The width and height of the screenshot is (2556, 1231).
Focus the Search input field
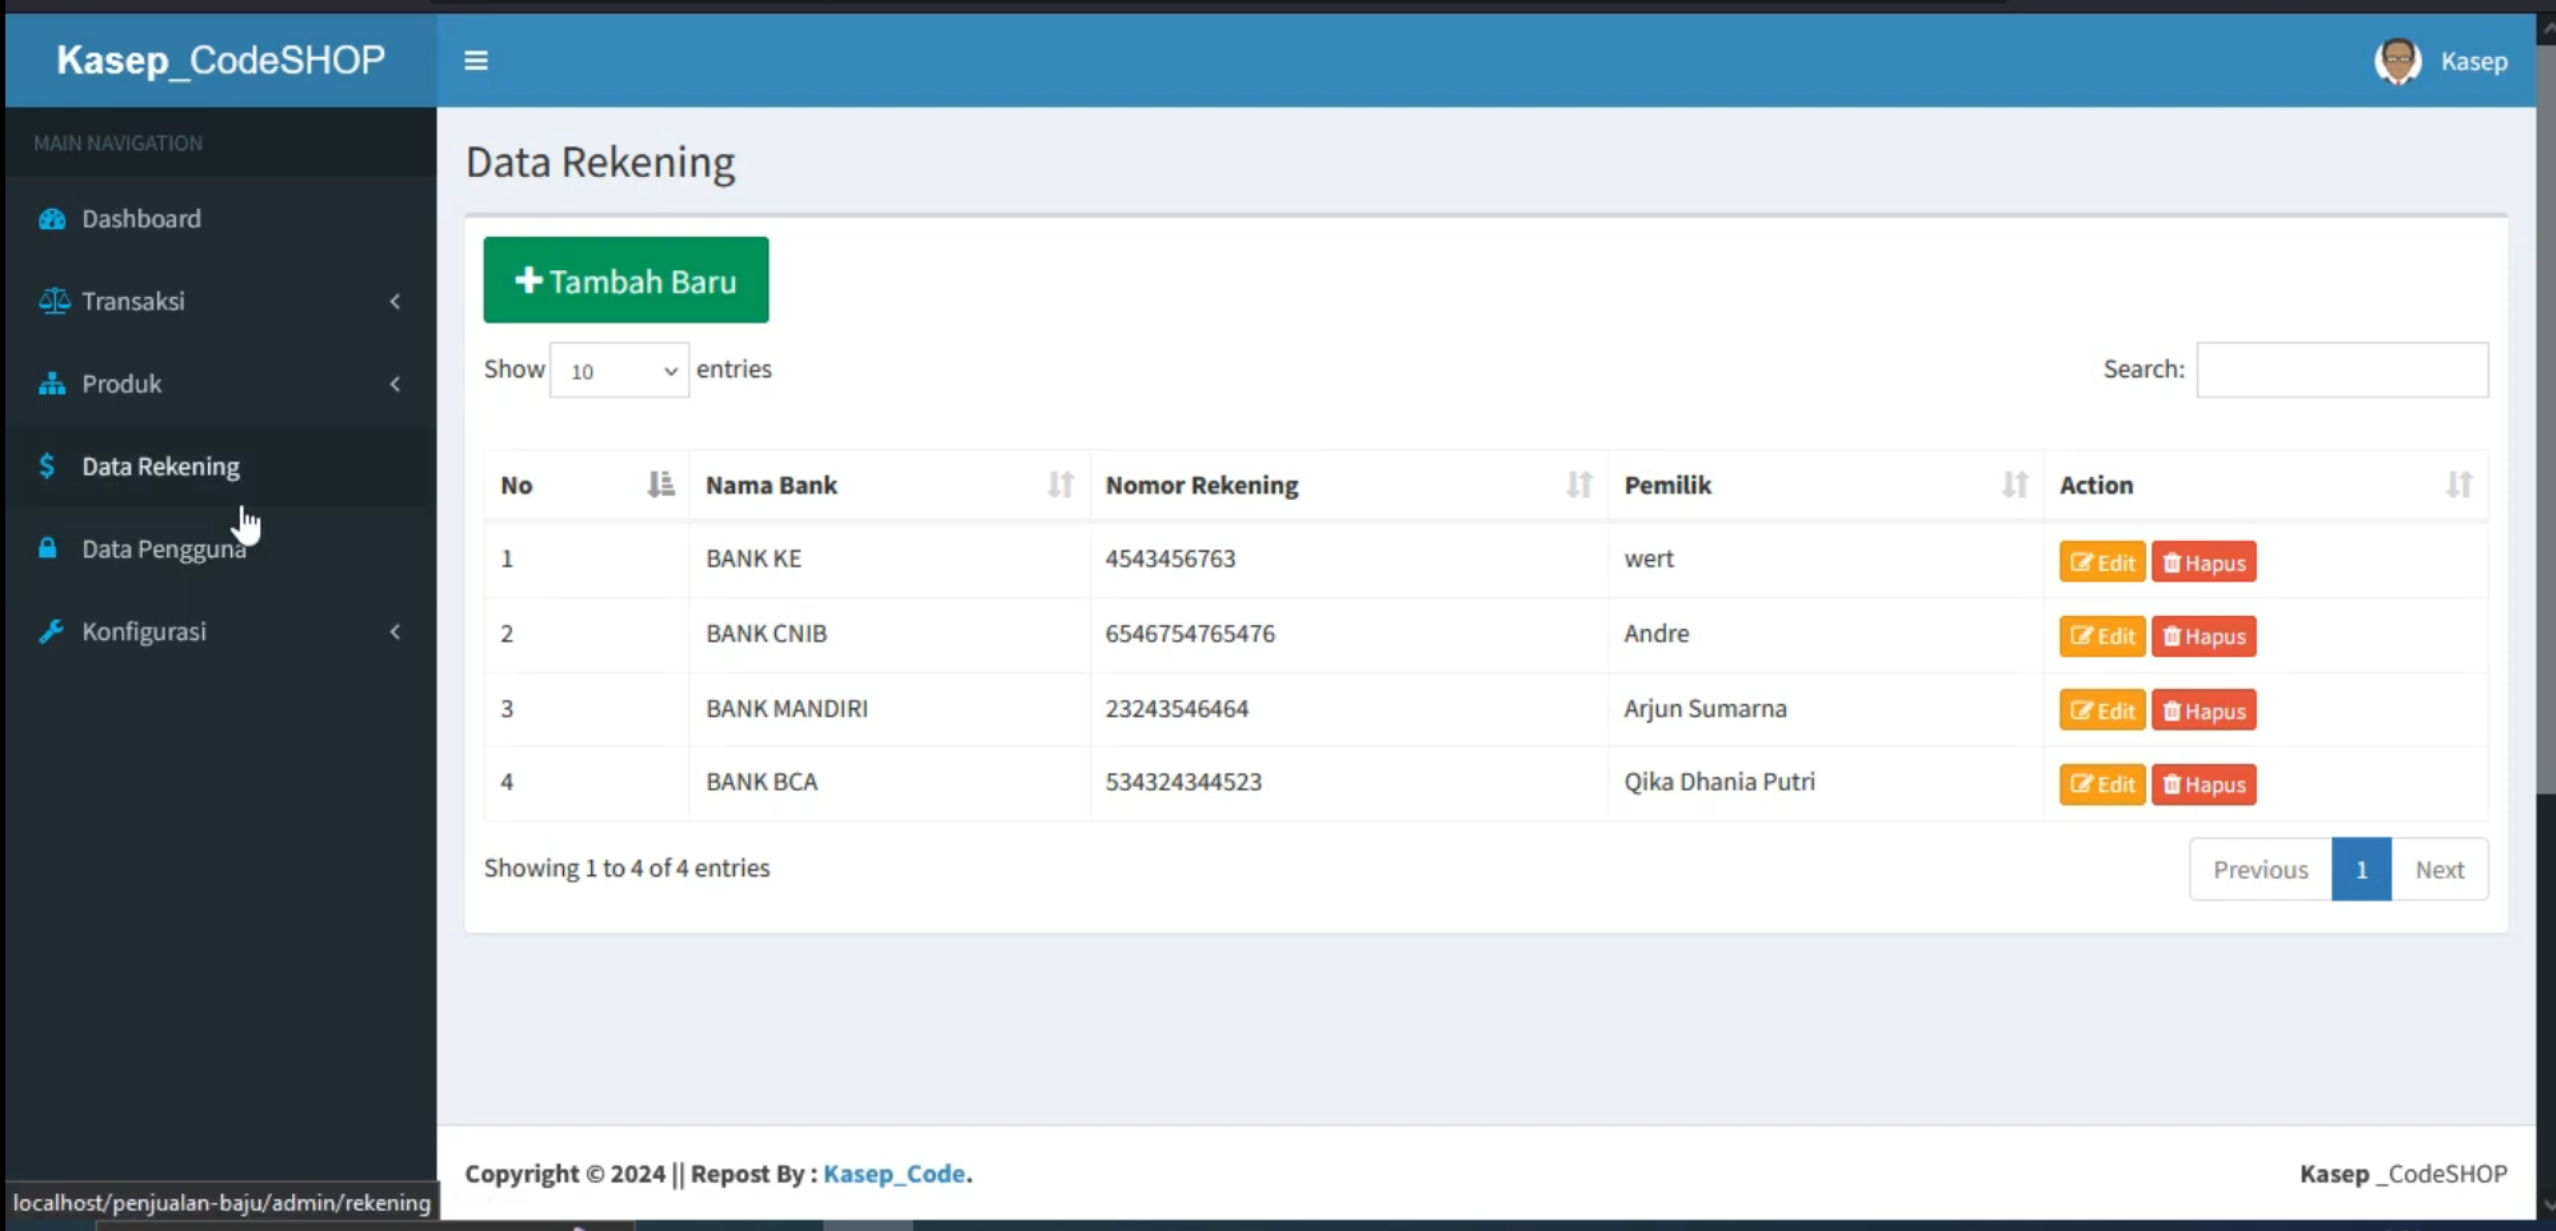tap(2342, 370)
